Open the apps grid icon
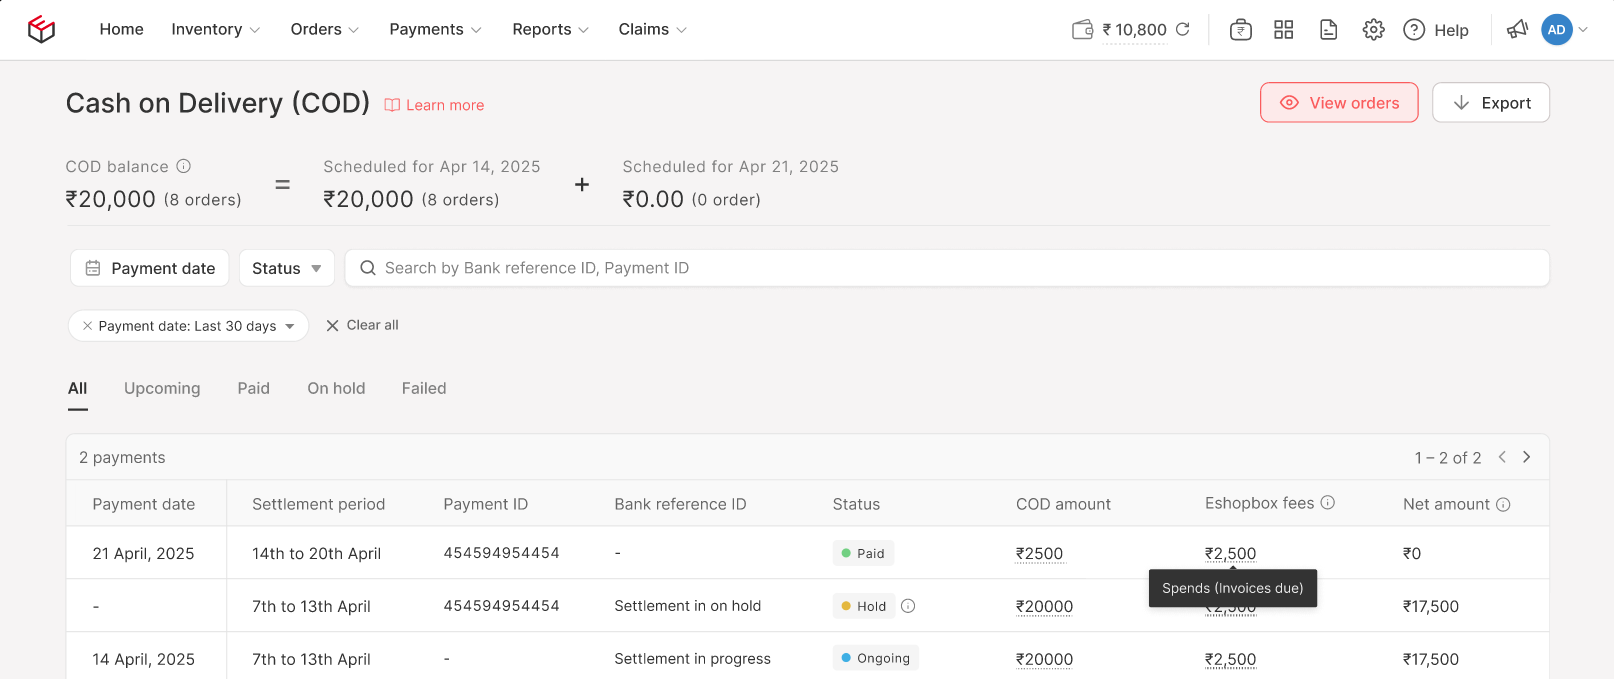Image resolution: width=1614 pixels, height=679 pixels. [x=1284, y=30]
